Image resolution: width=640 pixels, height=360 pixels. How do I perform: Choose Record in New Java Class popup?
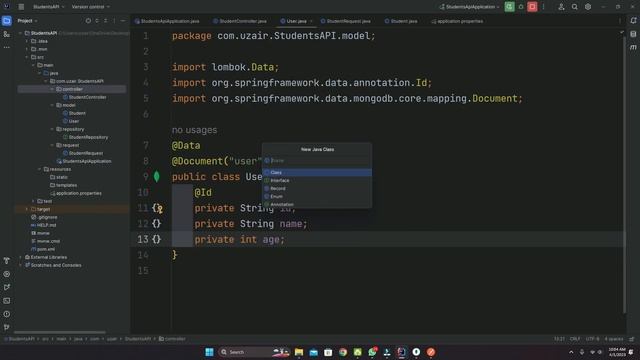pyautogui.click(x=317, y=189)
